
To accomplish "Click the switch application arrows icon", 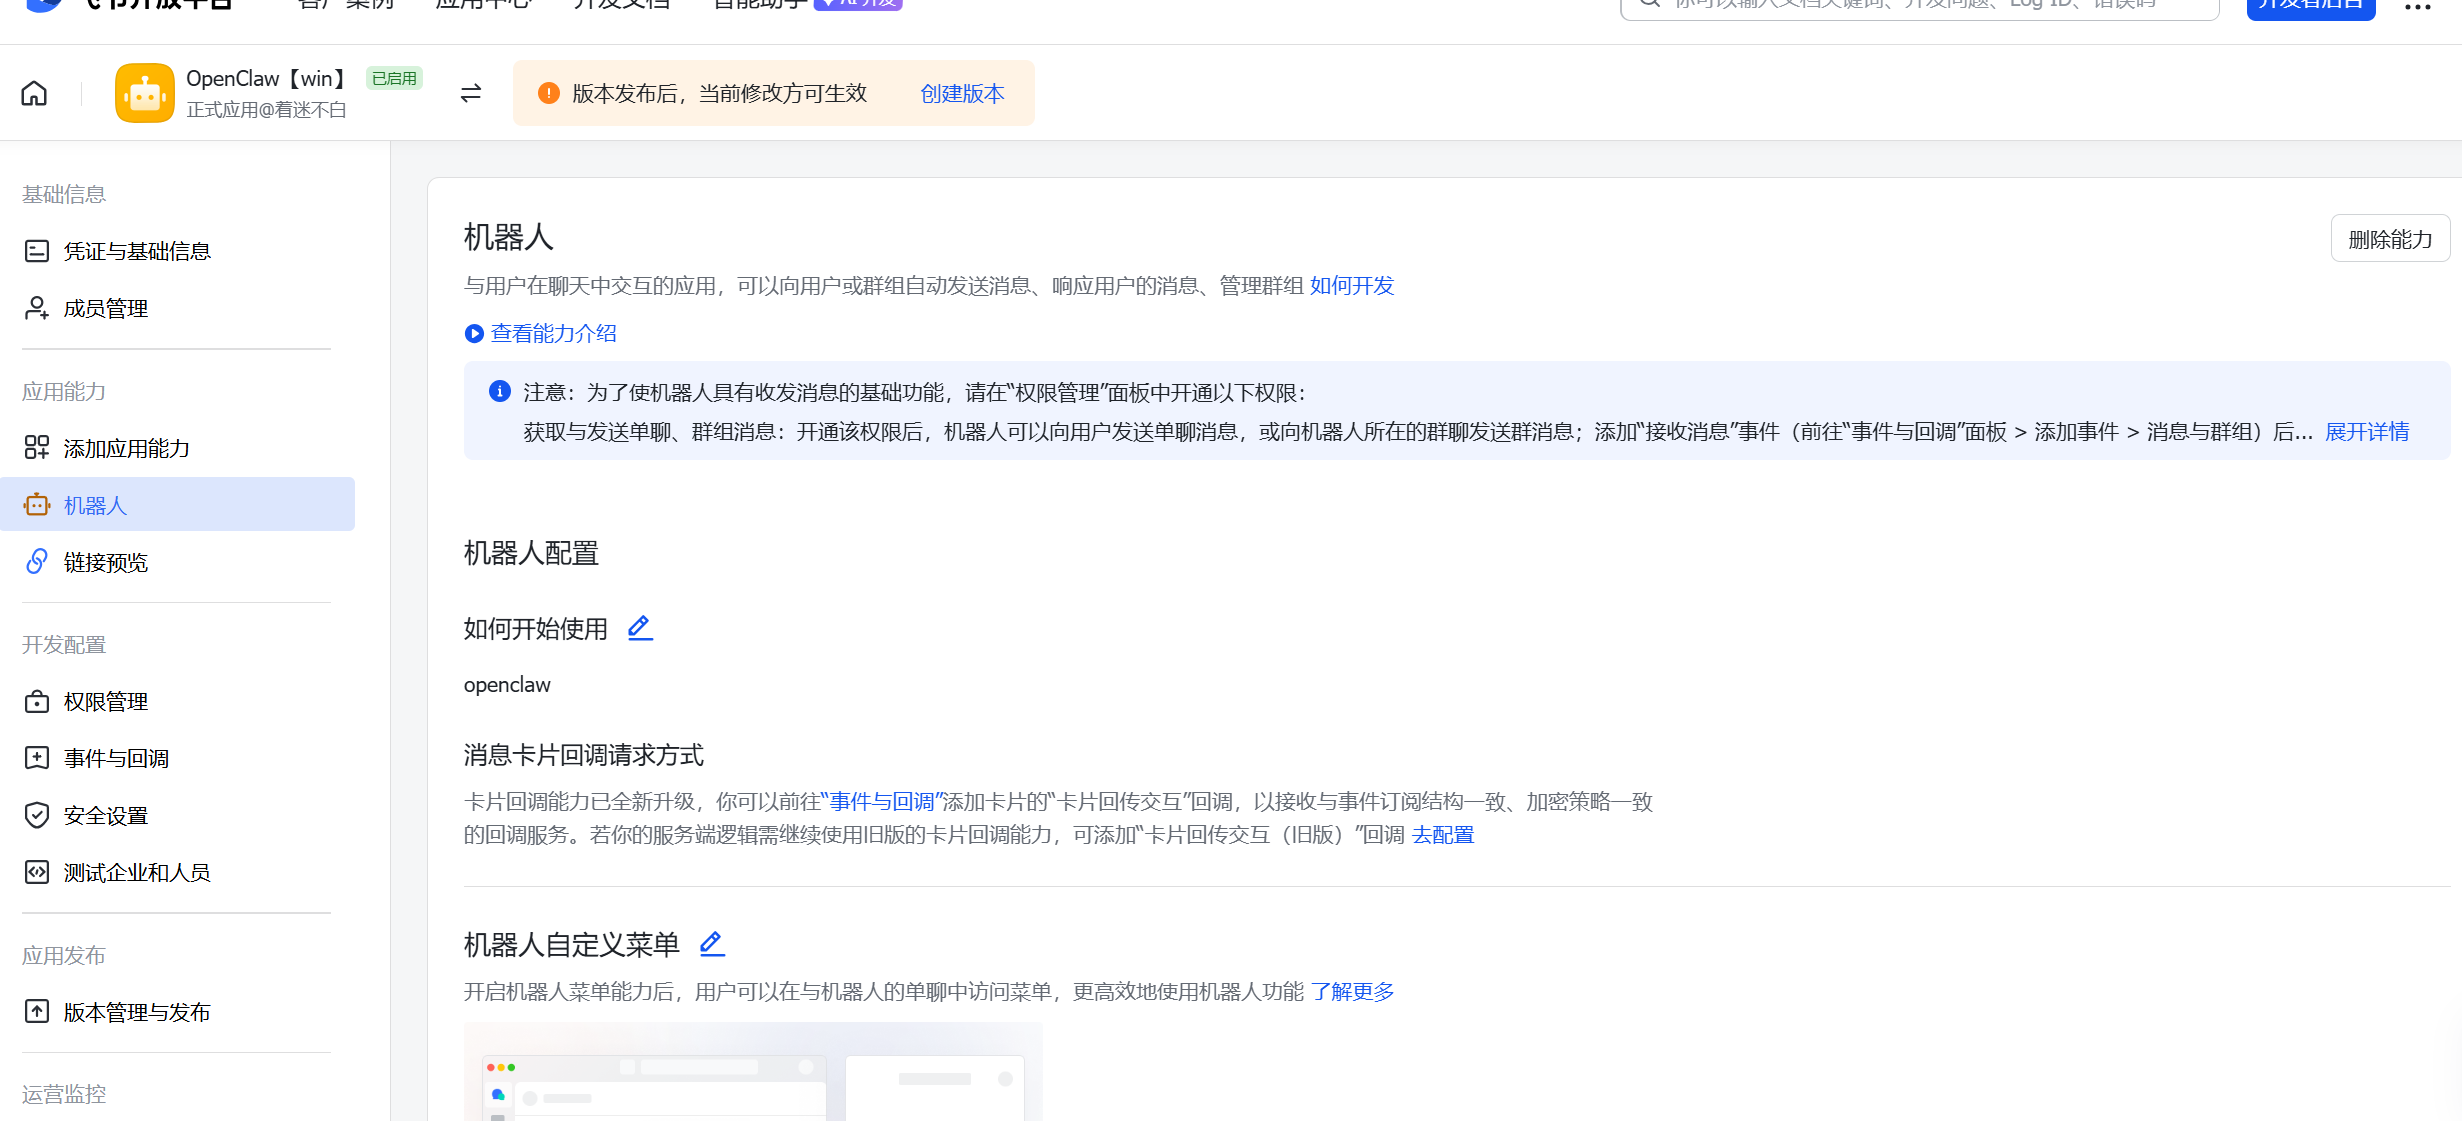I will pyautogui.click(x=471, y=93).
